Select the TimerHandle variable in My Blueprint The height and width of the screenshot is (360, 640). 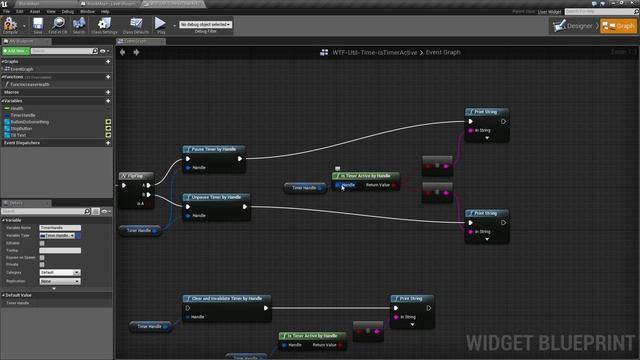[x=23, y=115]
